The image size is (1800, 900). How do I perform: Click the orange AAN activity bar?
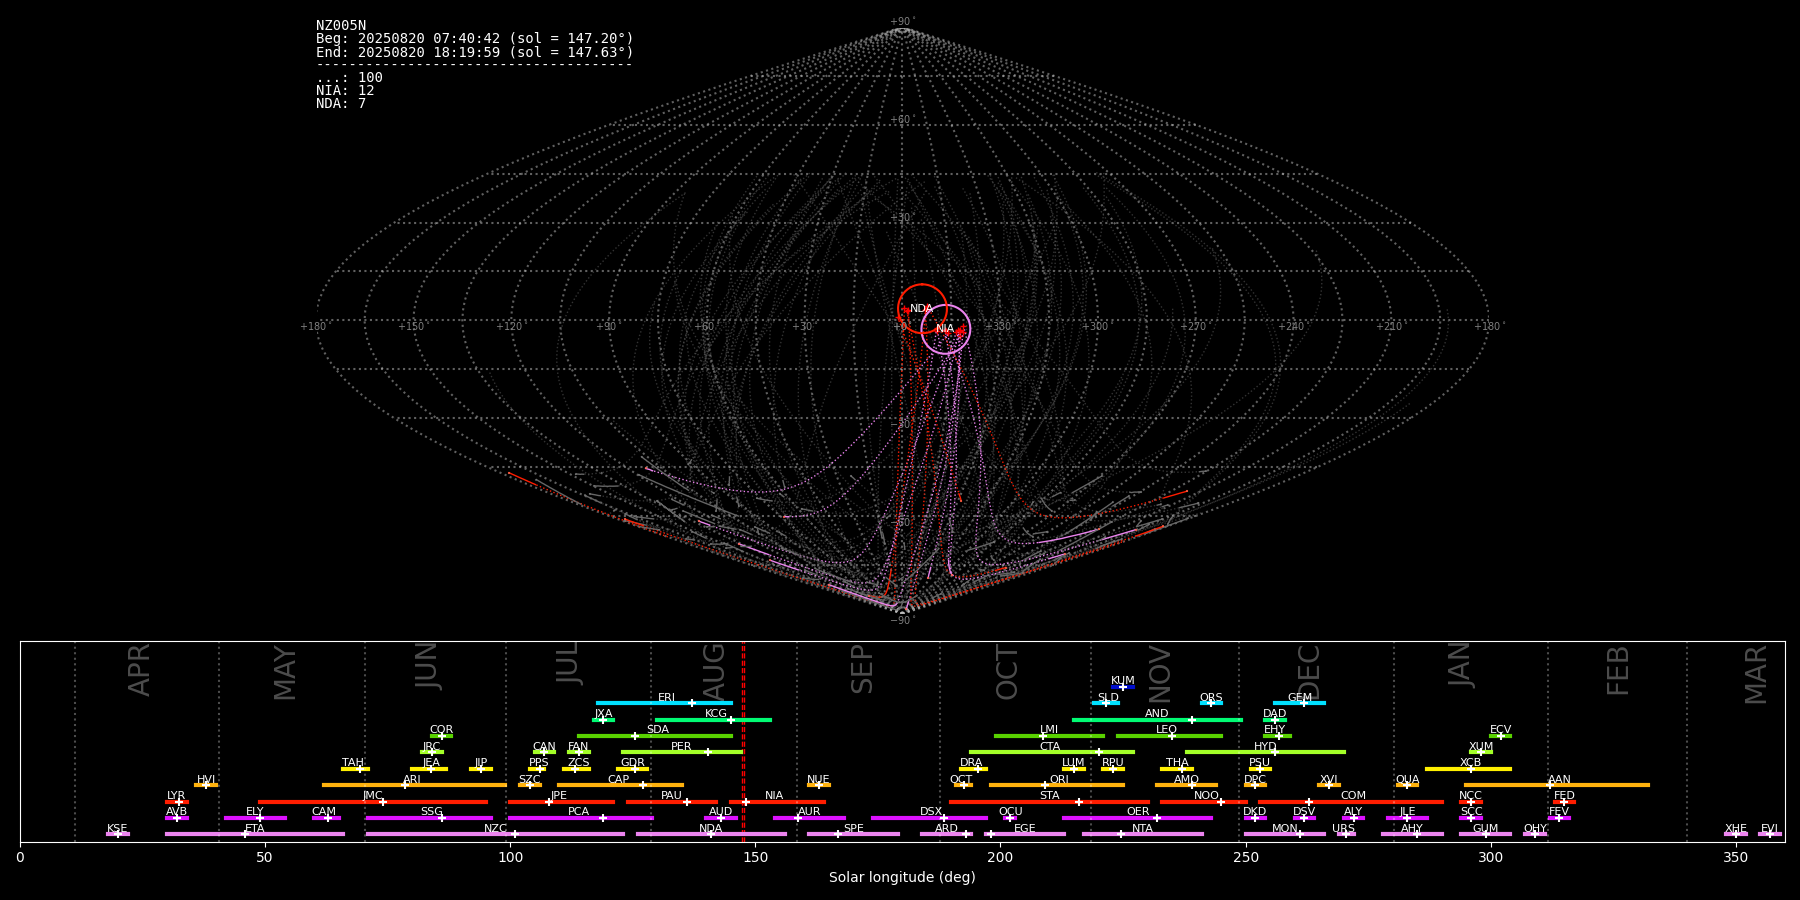coord(1557,785)
